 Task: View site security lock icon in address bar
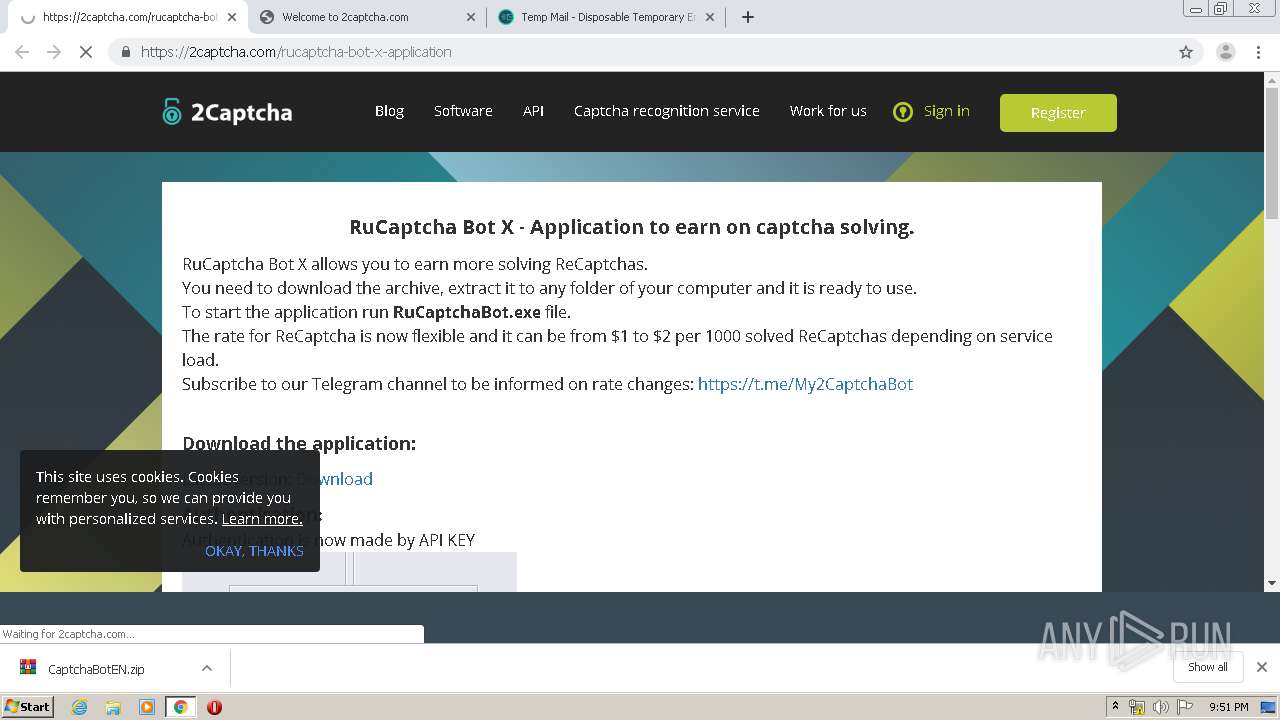click(126, 52)
